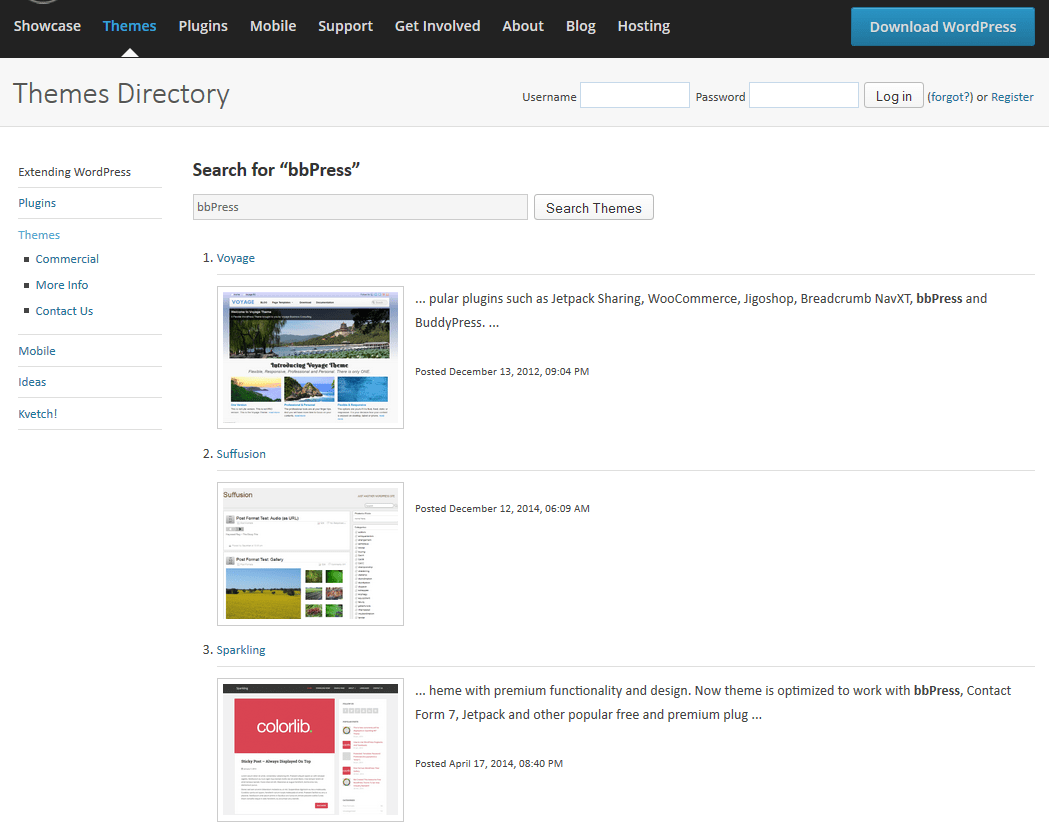Viewport: 1049px width, 829px height.
Task: Click the Log in button
Action: click(893, 96)
